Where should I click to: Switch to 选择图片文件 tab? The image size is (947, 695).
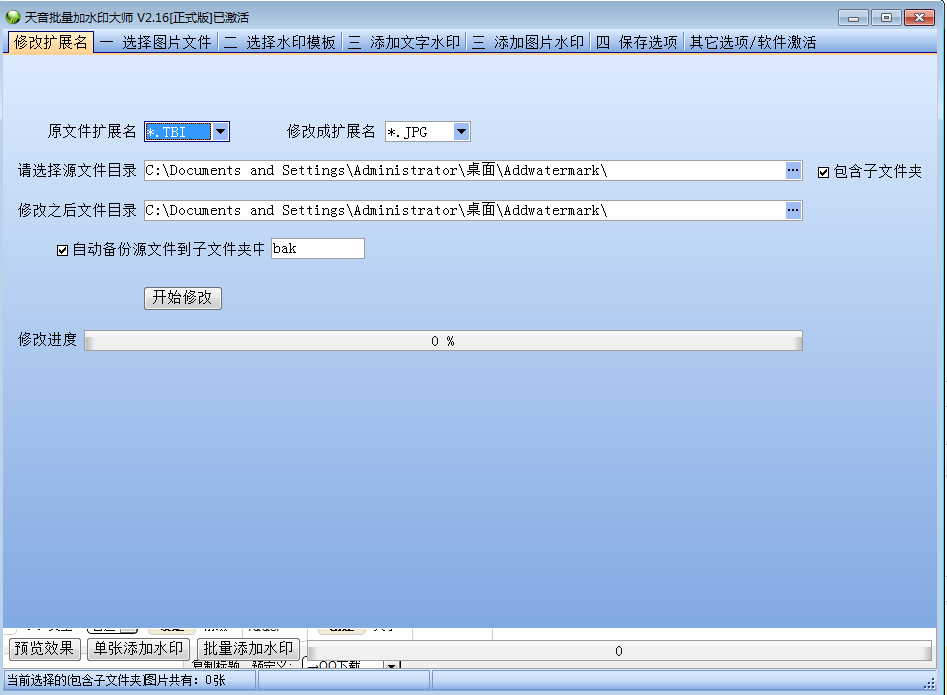pos(156,42)
